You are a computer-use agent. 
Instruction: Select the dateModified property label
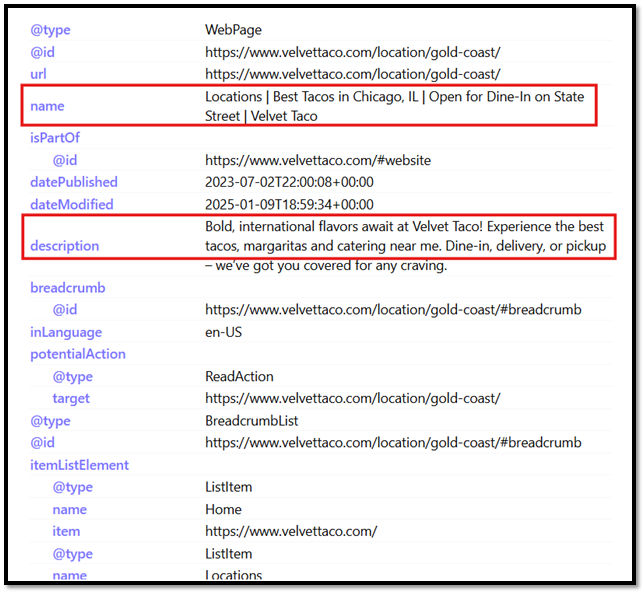coord(72,204)
